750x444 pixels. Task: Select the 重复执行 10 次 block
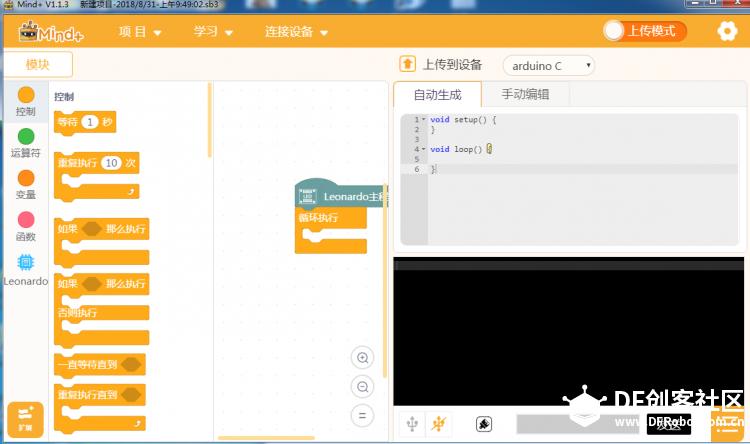point(97,177)
